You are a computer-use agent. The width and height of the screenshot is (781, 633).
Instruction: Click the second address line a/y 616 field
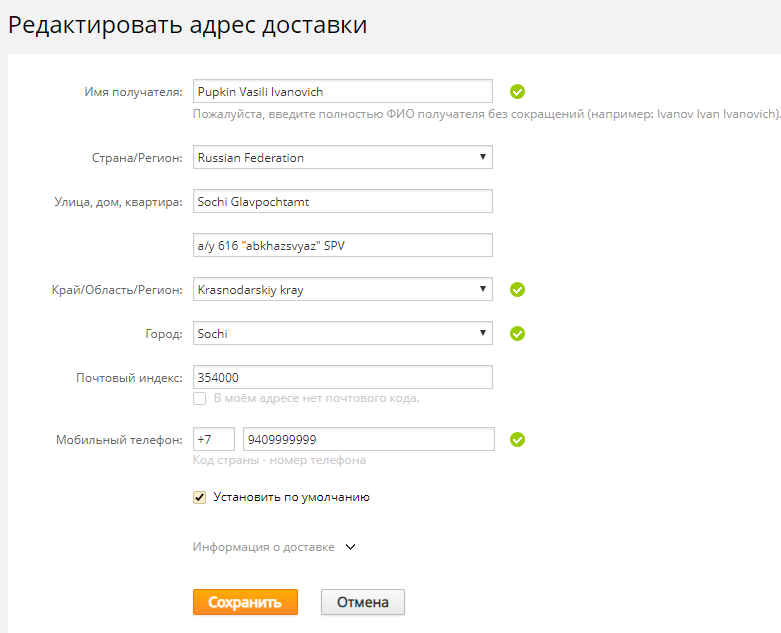[343, 245]
